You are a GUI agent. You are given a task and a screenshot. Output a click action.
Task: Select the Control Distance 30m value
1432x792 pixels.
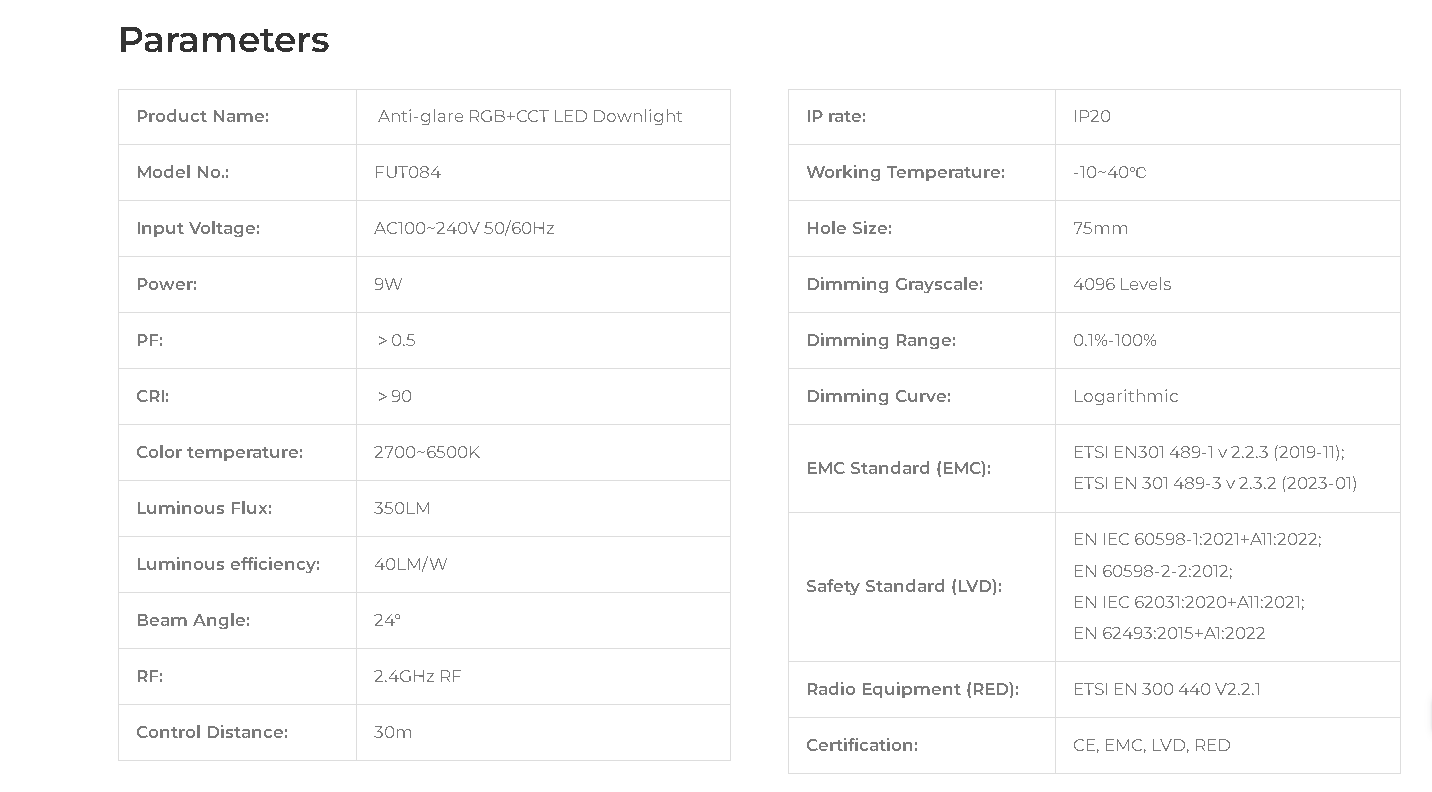coord(393,732)
